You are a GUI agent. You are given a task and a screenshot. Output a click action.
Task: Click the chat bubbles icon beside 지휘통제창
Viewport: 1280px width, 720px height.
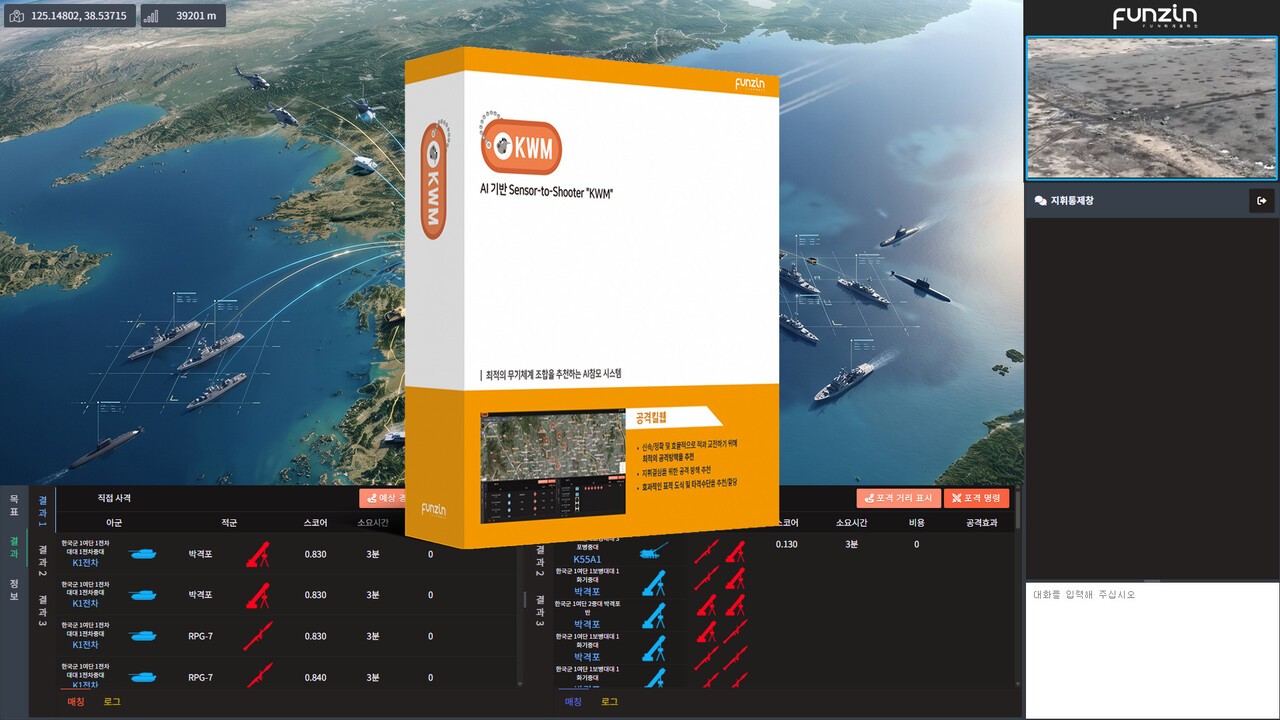[x=1040, y=201]
